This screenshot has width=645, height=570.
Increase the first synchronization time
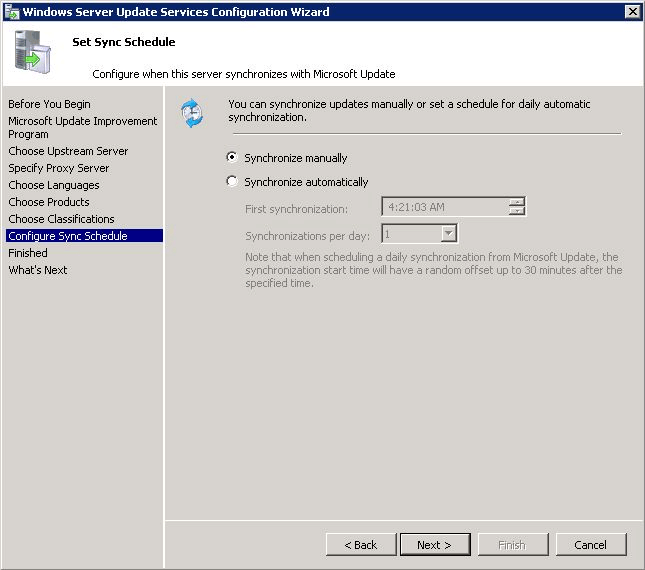516,203
